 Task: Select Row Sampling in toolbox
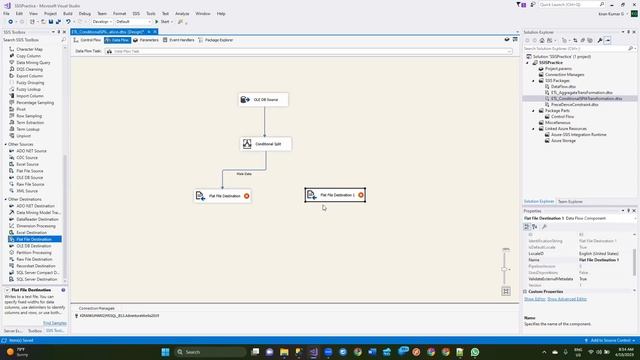tap(29, 116)
